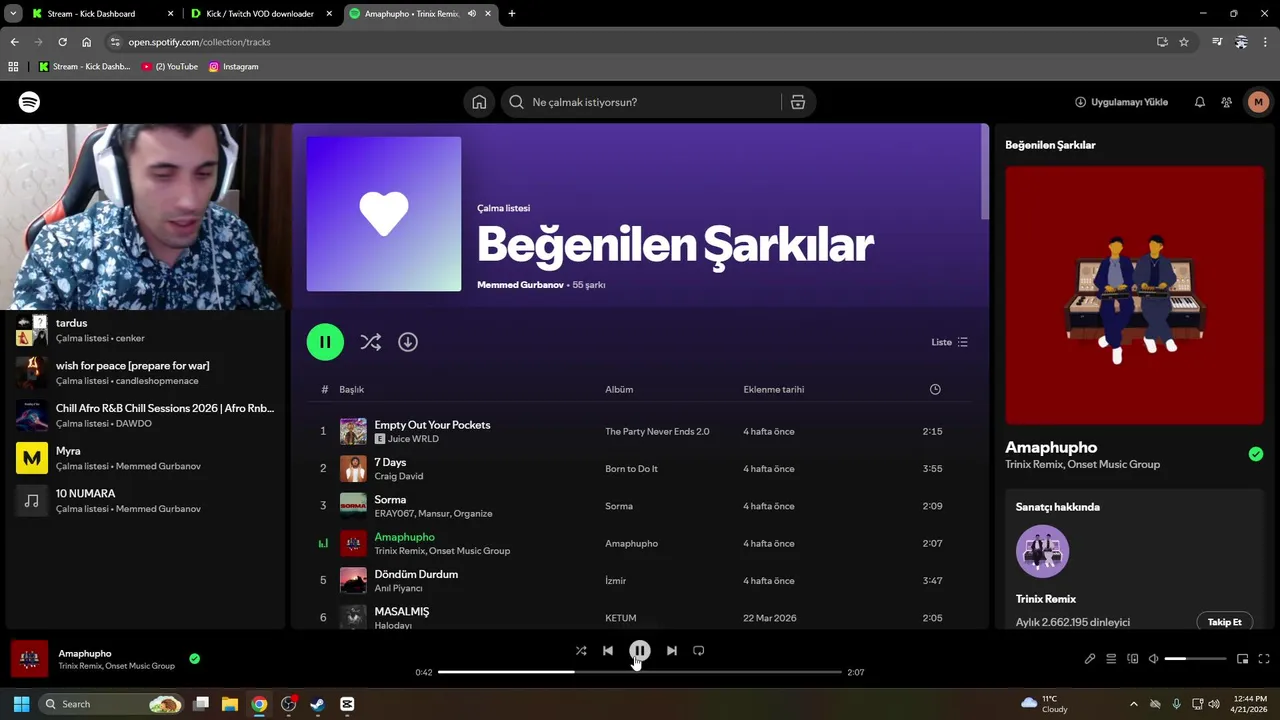The width and height of the screenshot is (1280, 720).
Task: Open album İzmir
Action: tap(615, 580)
